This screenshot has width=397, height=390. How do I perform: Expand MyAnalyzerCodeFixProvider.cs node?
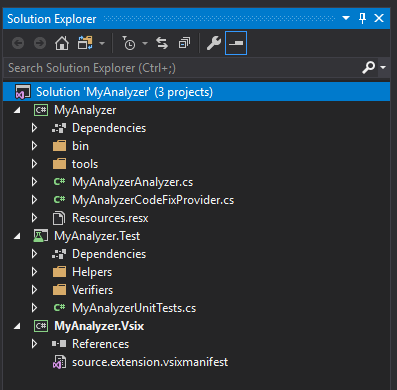(x=34, y=200)
